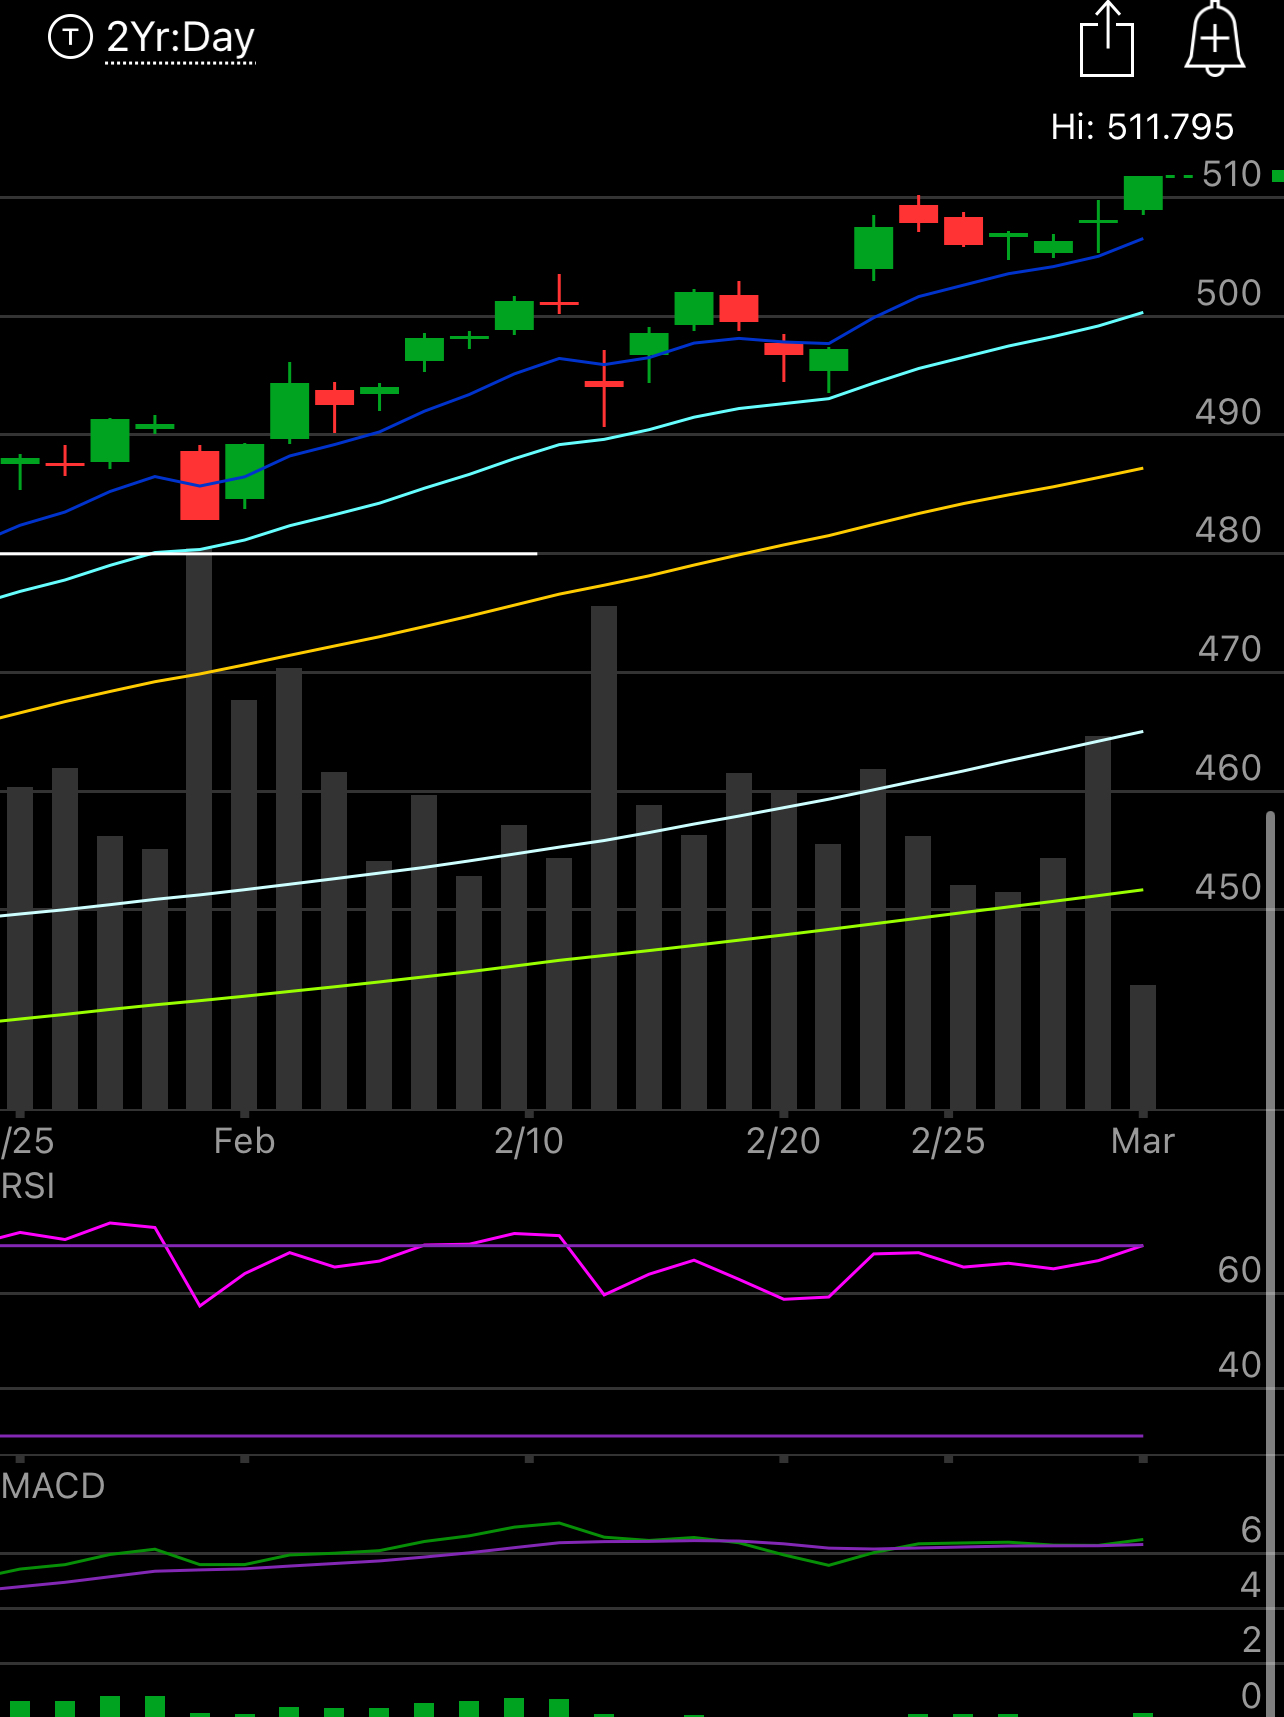Tap the 2/10 date axis label
The width and height of the screenshot is (1284, 1717).
click(529, 1141)
